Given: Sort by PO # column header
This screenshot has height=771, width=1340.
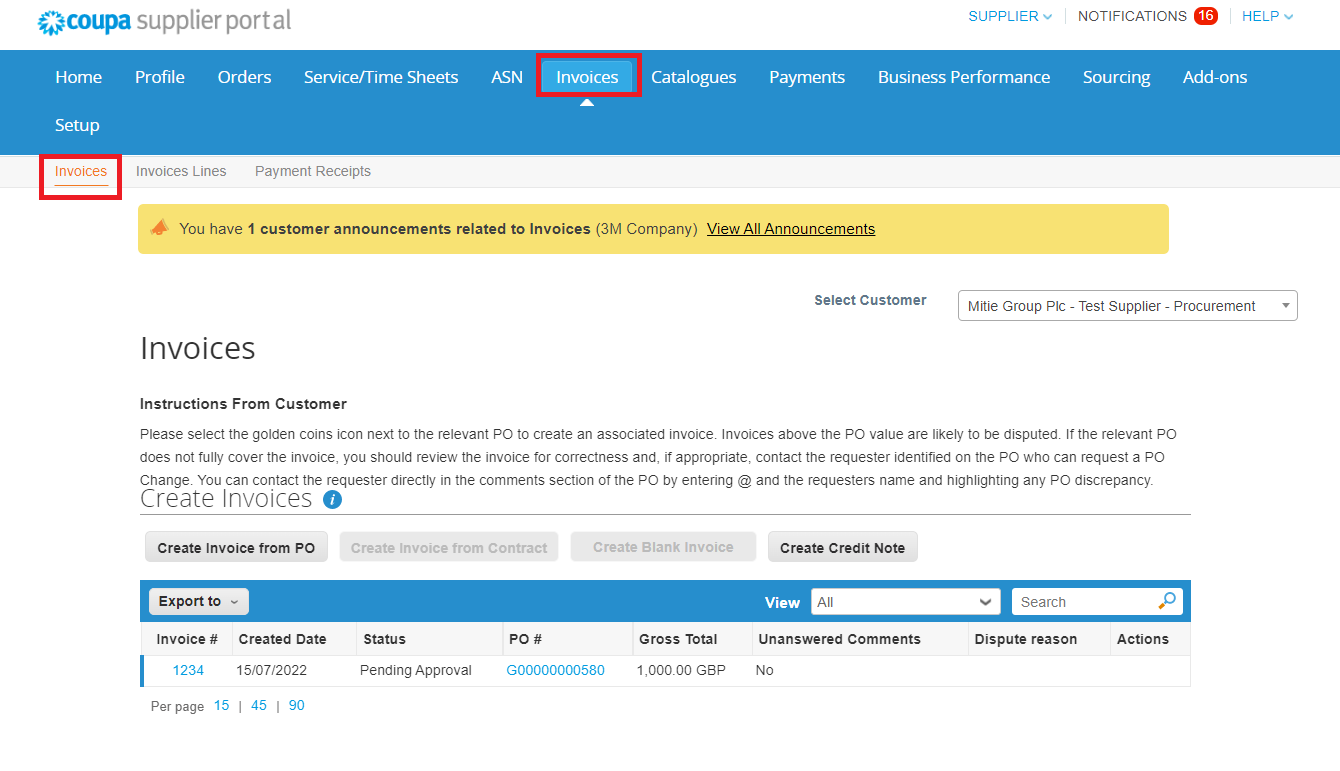Looking at the screenshot, I should [x=525, y=639].
